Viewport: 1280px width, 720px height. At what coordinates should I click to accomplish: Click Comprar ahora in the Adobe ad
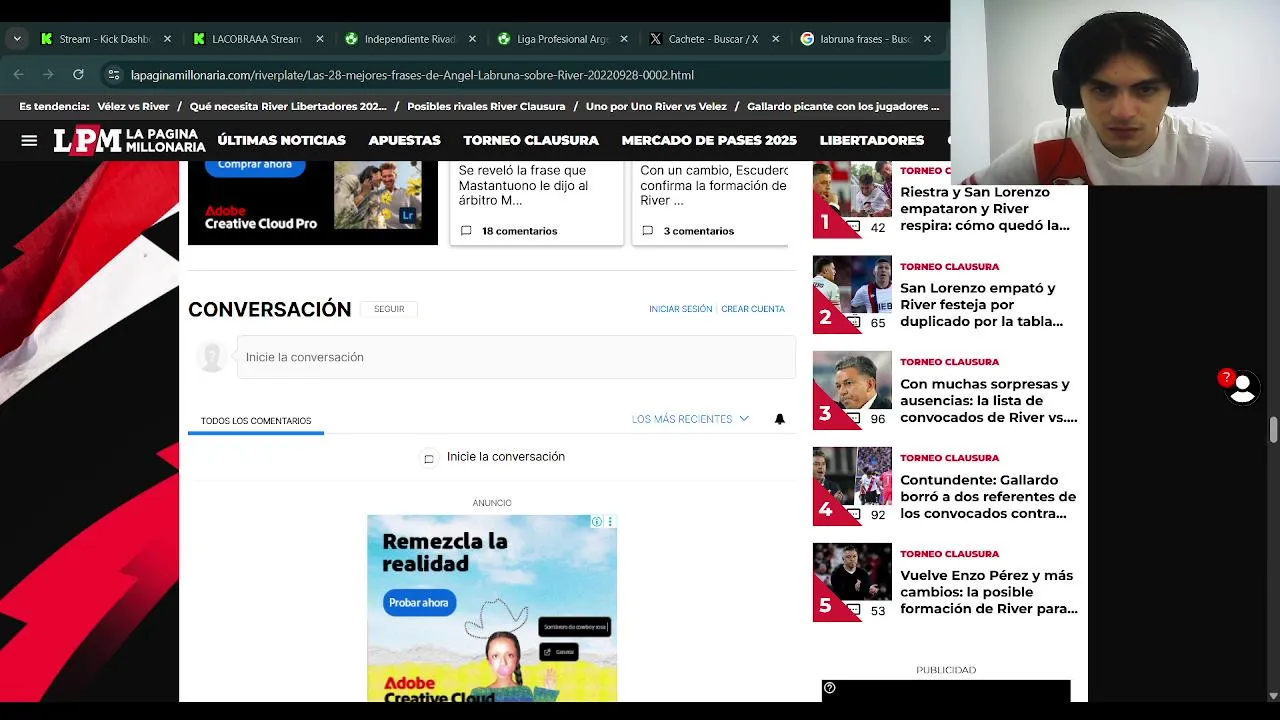(x=255, y=165)
